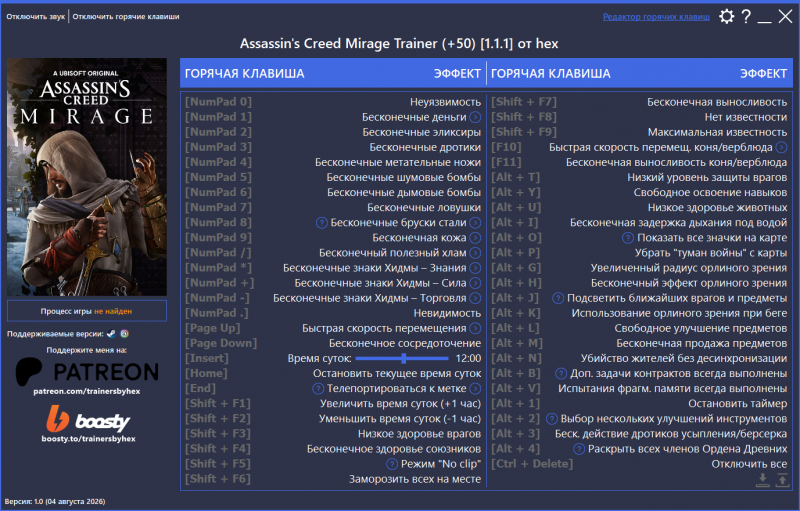Click the [Alt + M] hotkey label
The image size is (800, 511).
coord(517,343)
